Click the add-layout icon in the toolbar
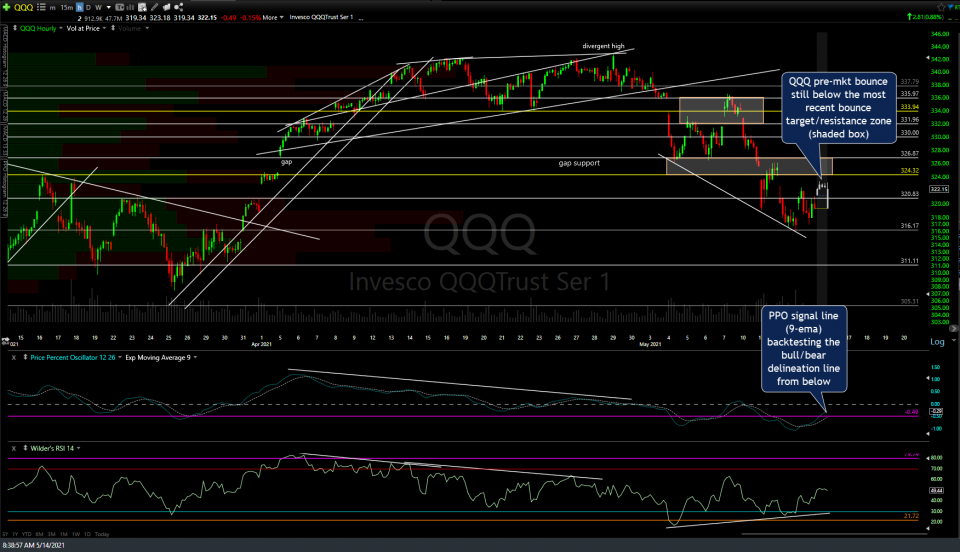The image size is (960, 552). click(x=142, y=7)
